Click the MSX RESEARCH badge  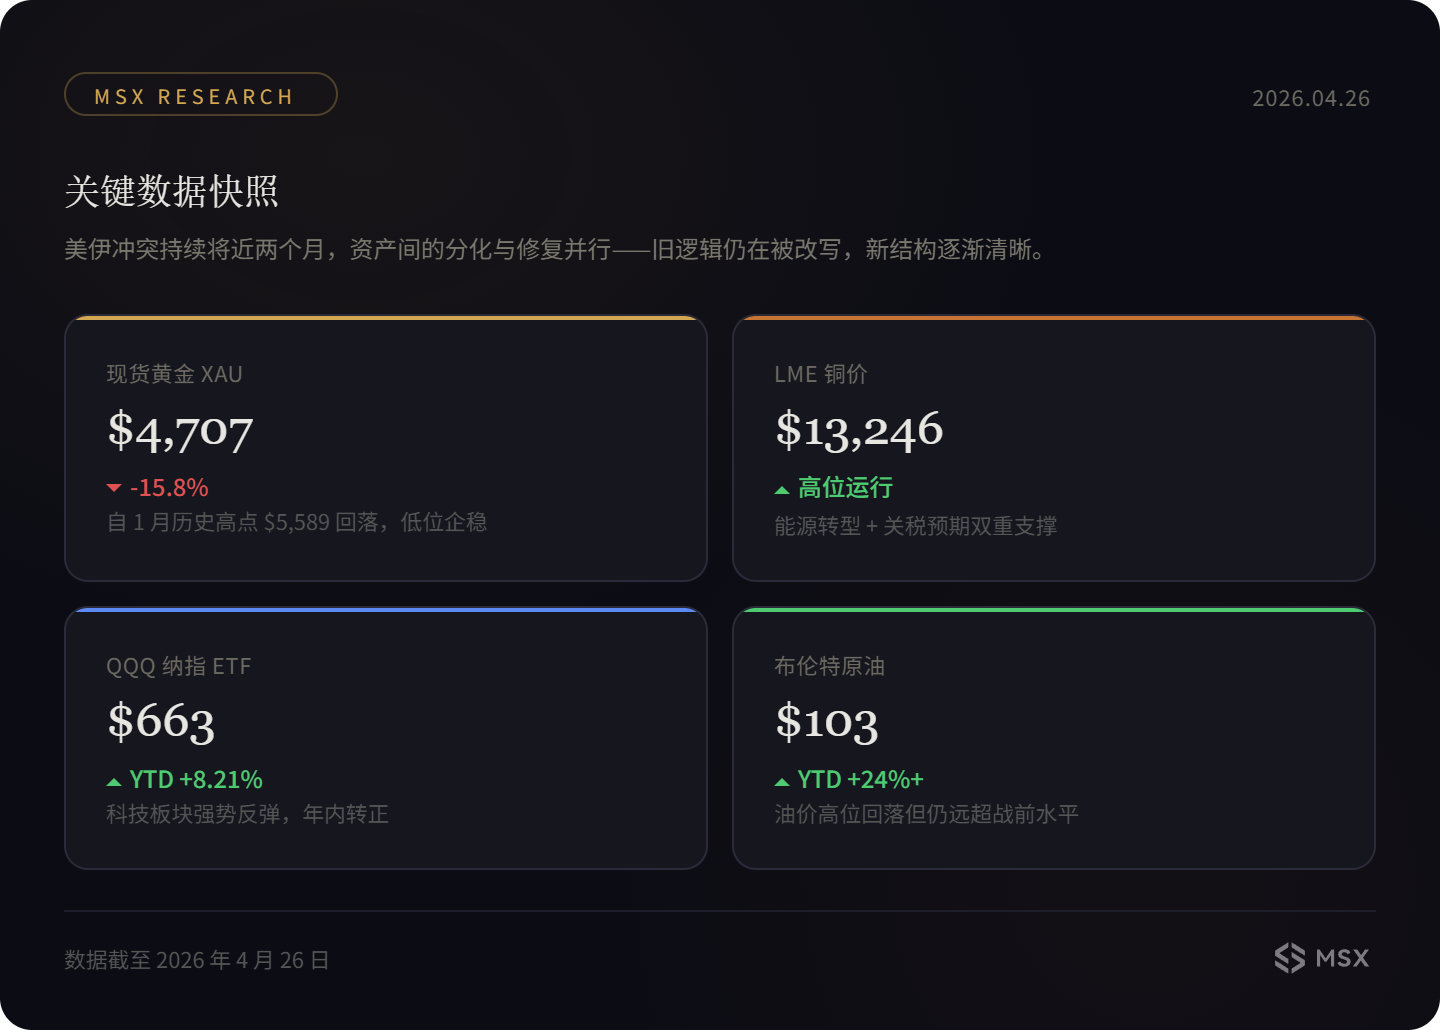(200, 95)
